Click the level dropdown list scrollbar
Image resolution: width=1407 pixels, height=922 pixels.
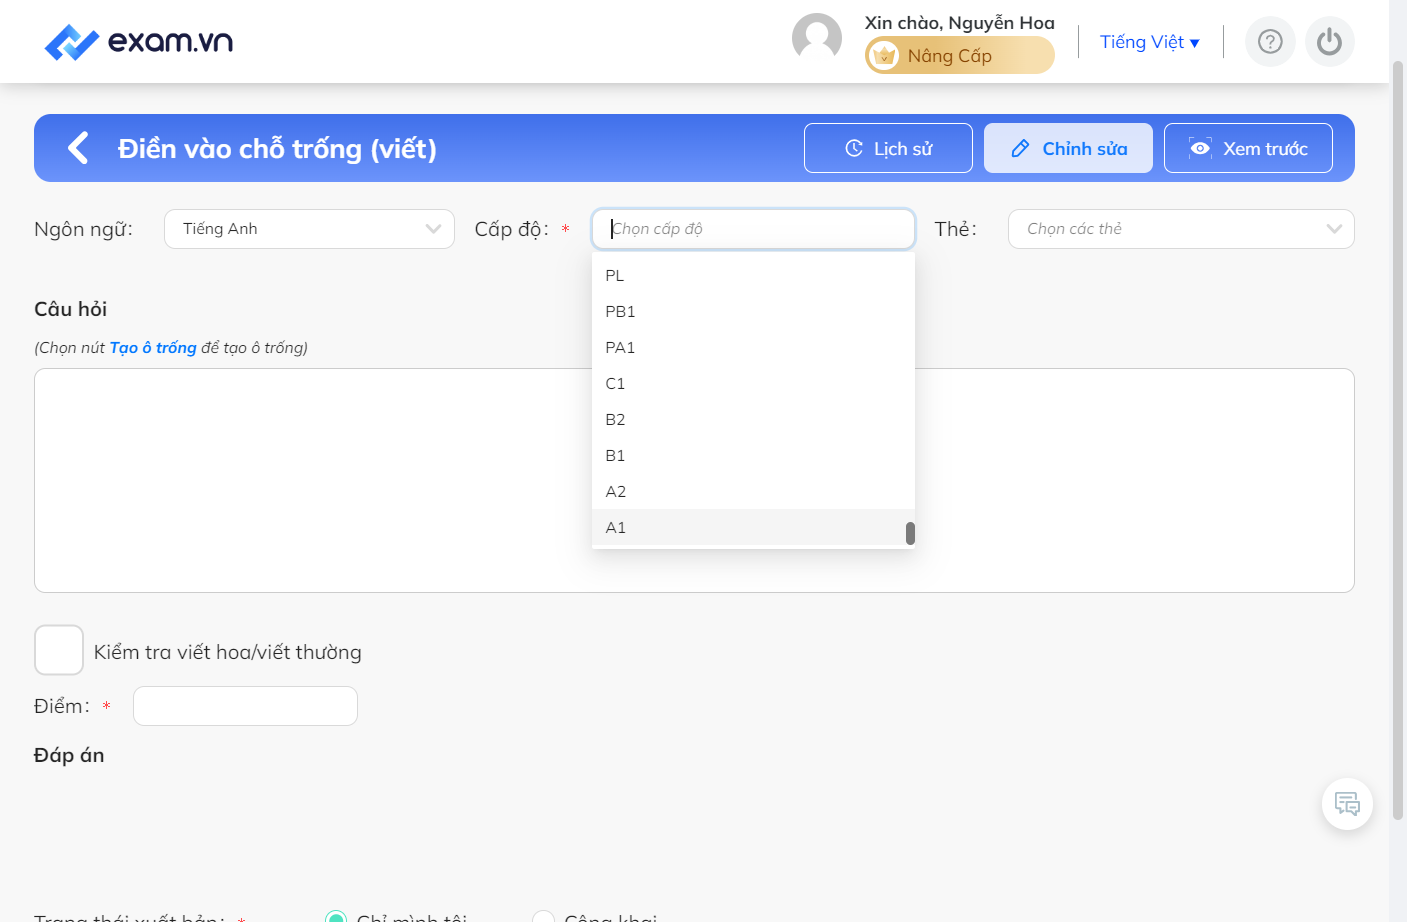pyautogui.click(x=910, y=533)
